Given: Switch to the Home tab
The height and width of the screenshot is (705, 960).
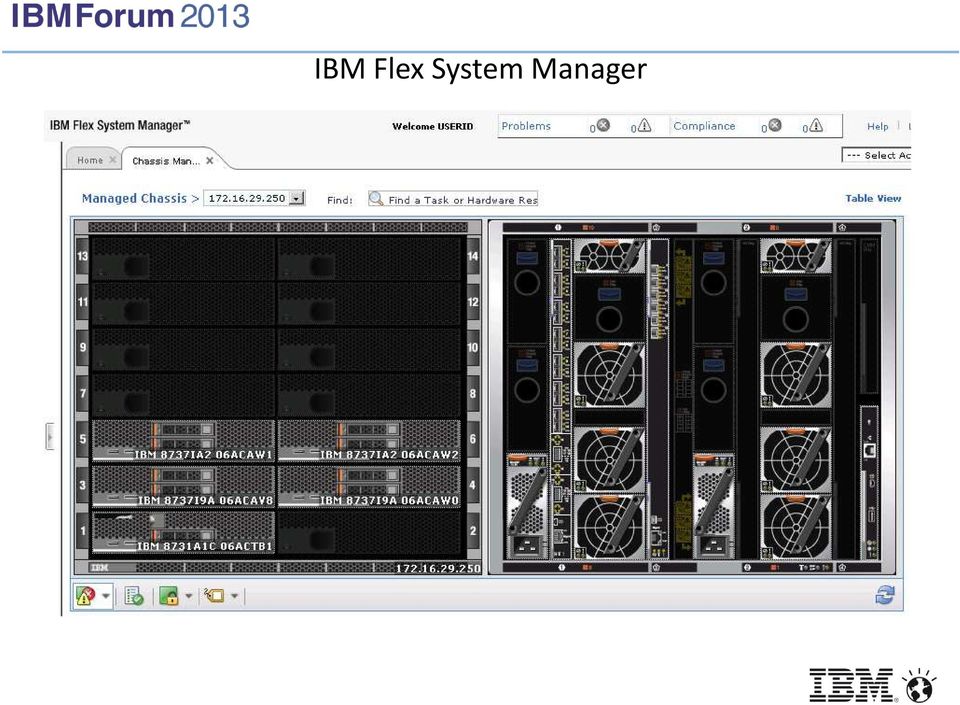Looking at the screenshot, I should point(90,160).
